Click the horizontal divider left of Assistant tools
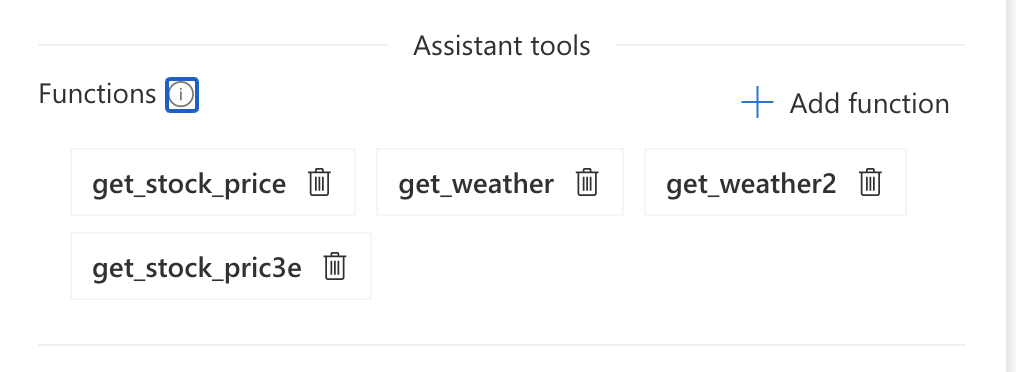 (x=213, y=45)
